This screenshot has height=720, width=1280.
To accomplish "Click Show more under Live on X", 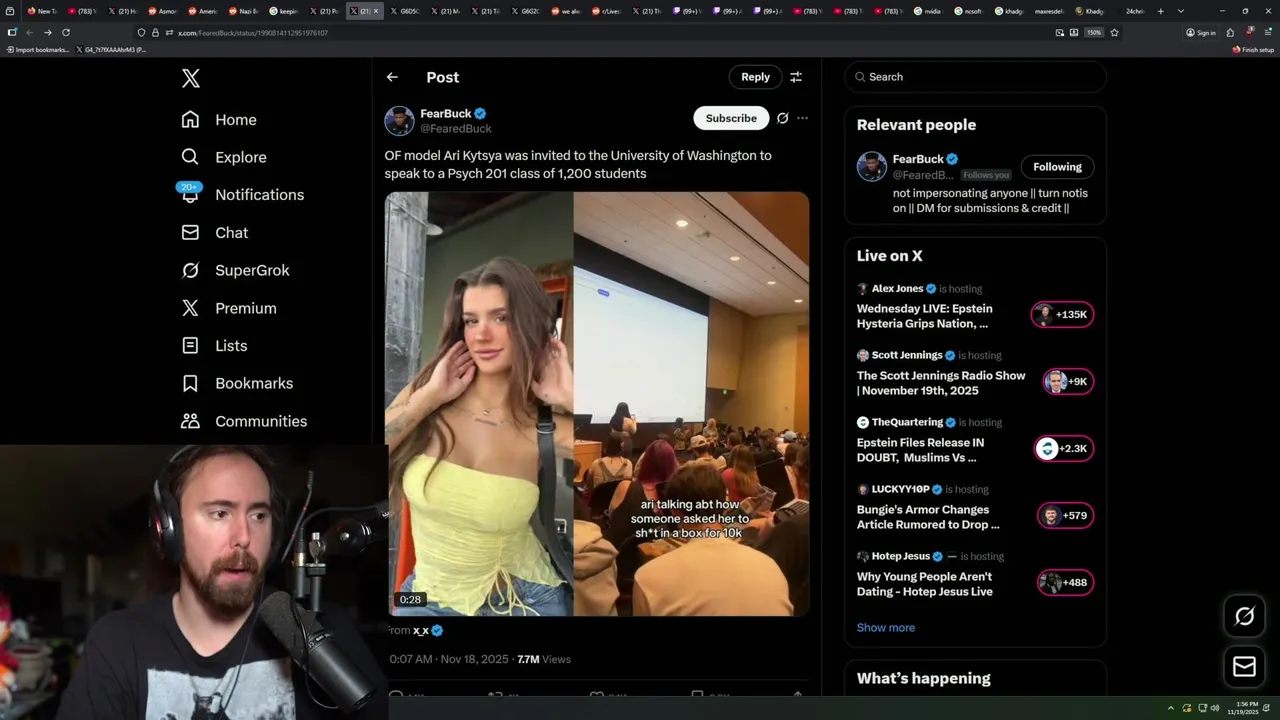I will tap(886, 628).
